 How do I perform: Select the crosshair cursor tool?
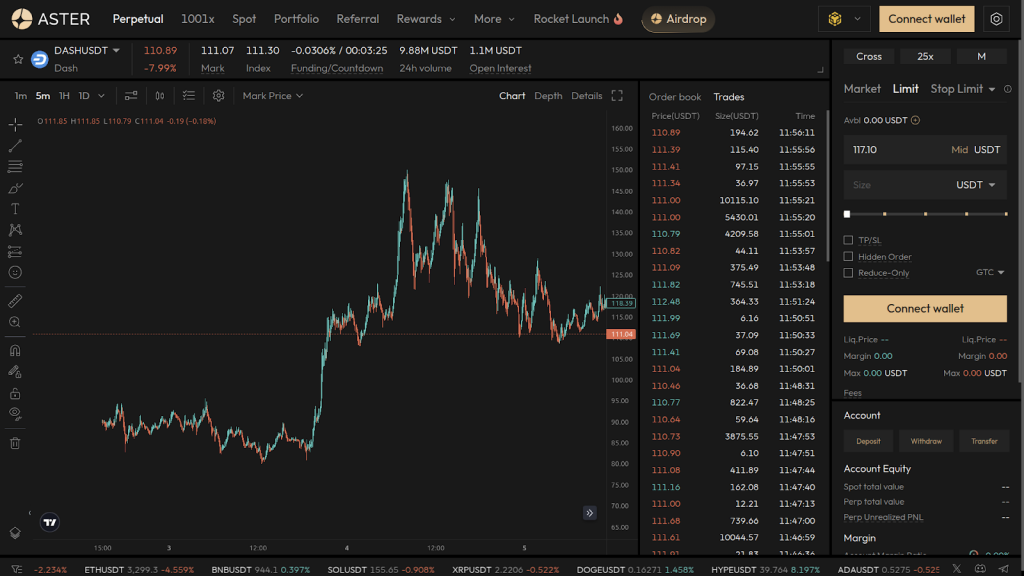[15, 125]
